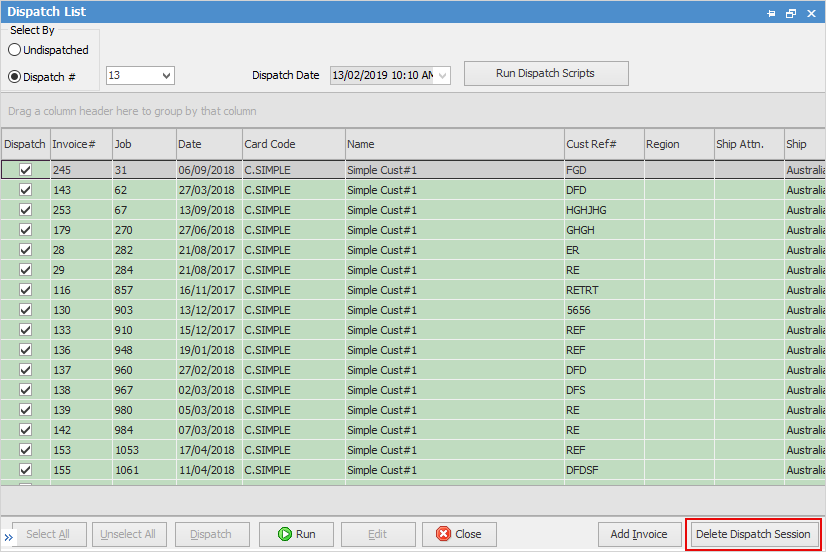Open the Dispatch Date picker dropdown

click(443, 75)
